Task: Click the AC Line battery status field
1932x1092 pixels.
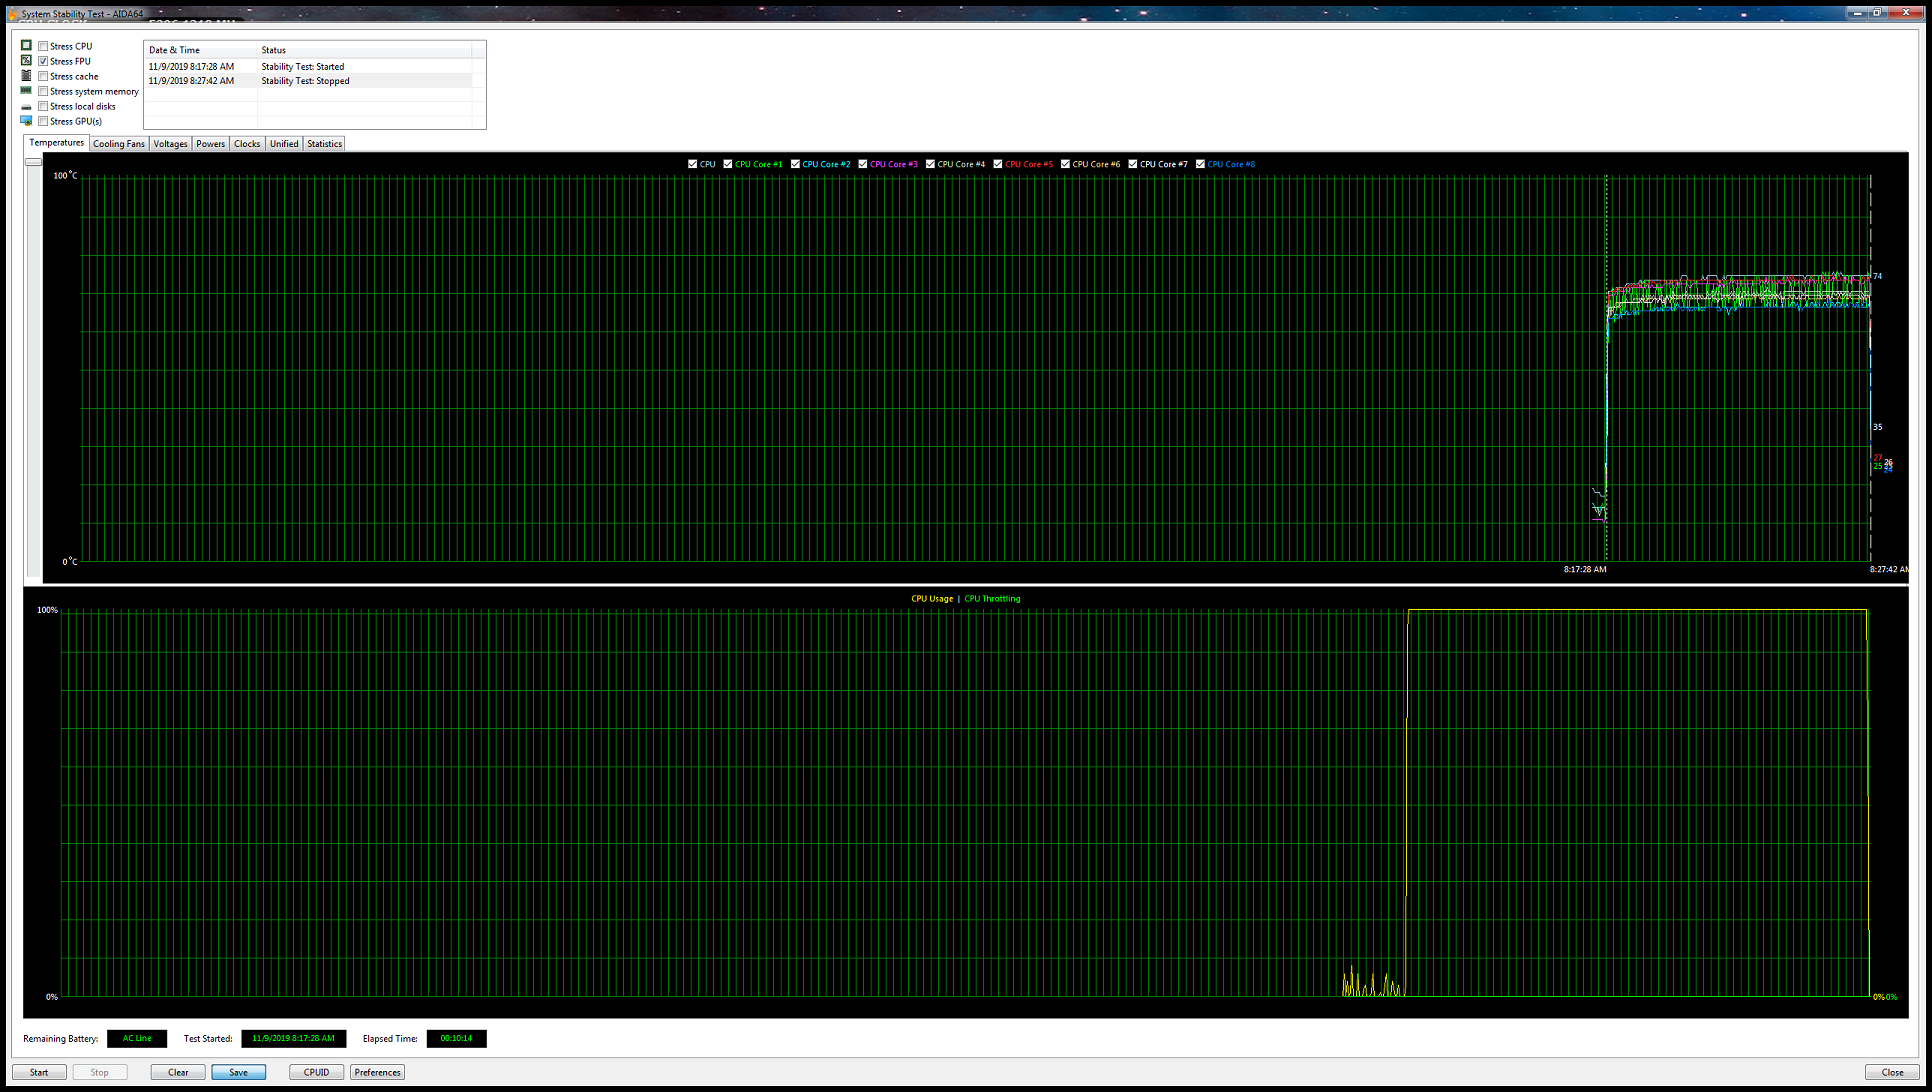Action: 137,1039
